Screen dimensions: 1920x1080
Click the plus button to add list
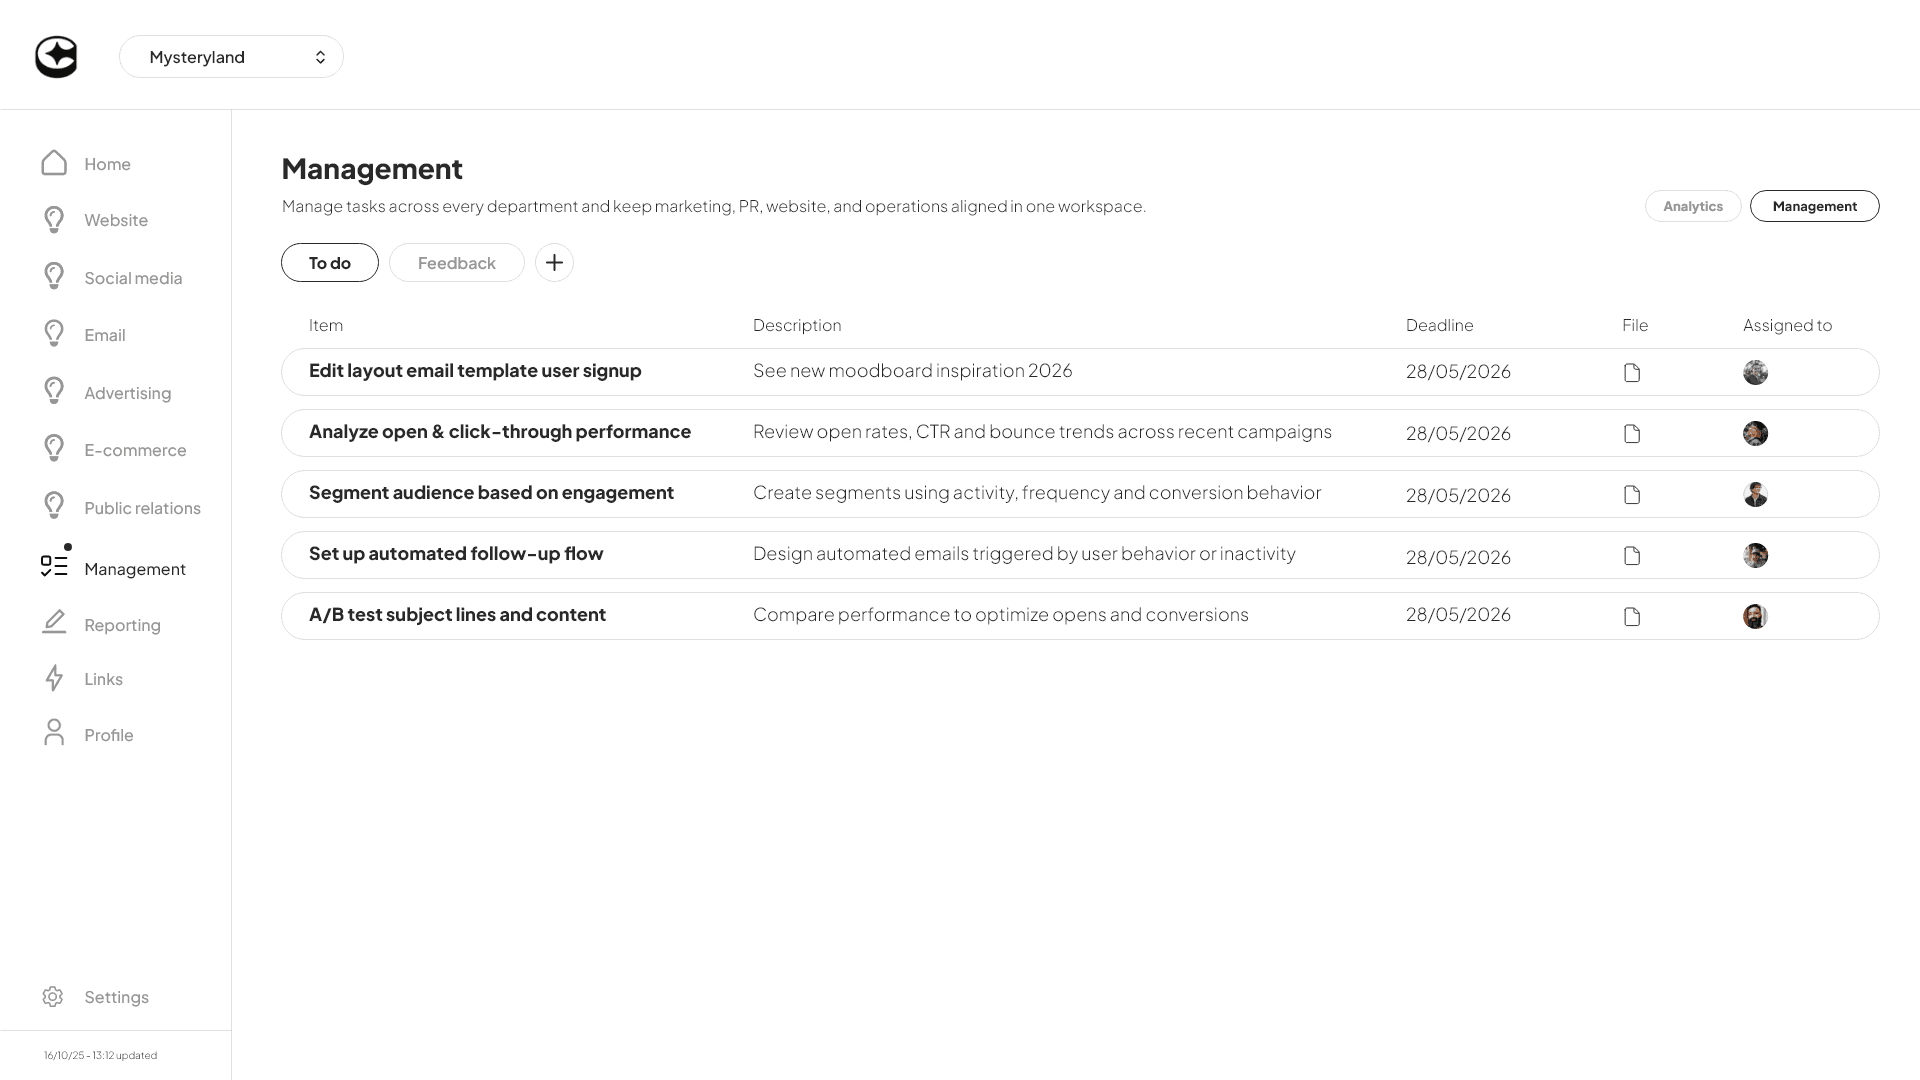click(555, 262)
